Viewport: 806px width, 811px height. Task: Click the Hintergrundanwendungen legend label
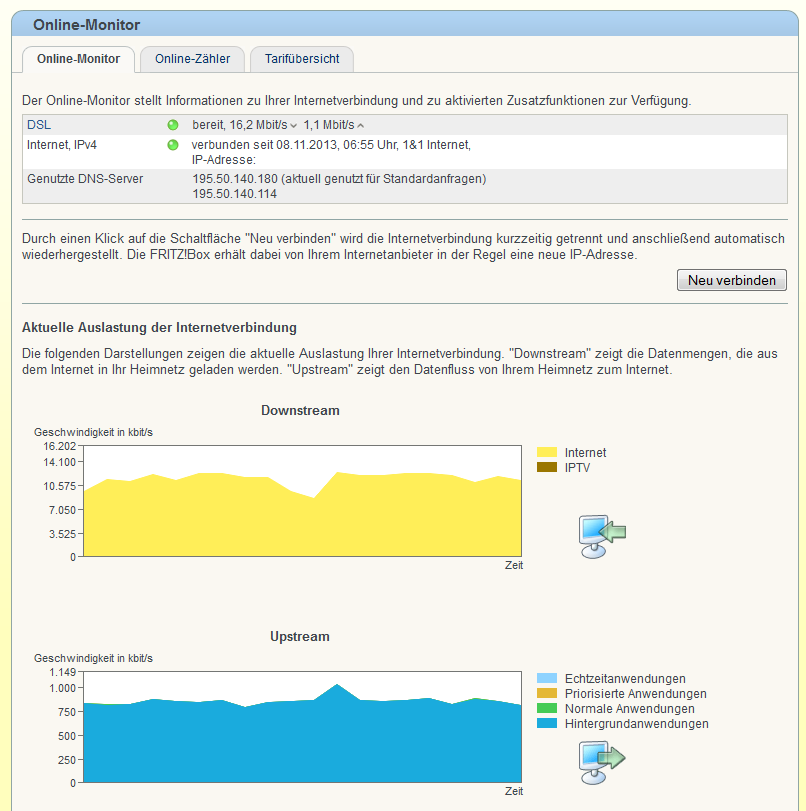(x=636, y=724)
